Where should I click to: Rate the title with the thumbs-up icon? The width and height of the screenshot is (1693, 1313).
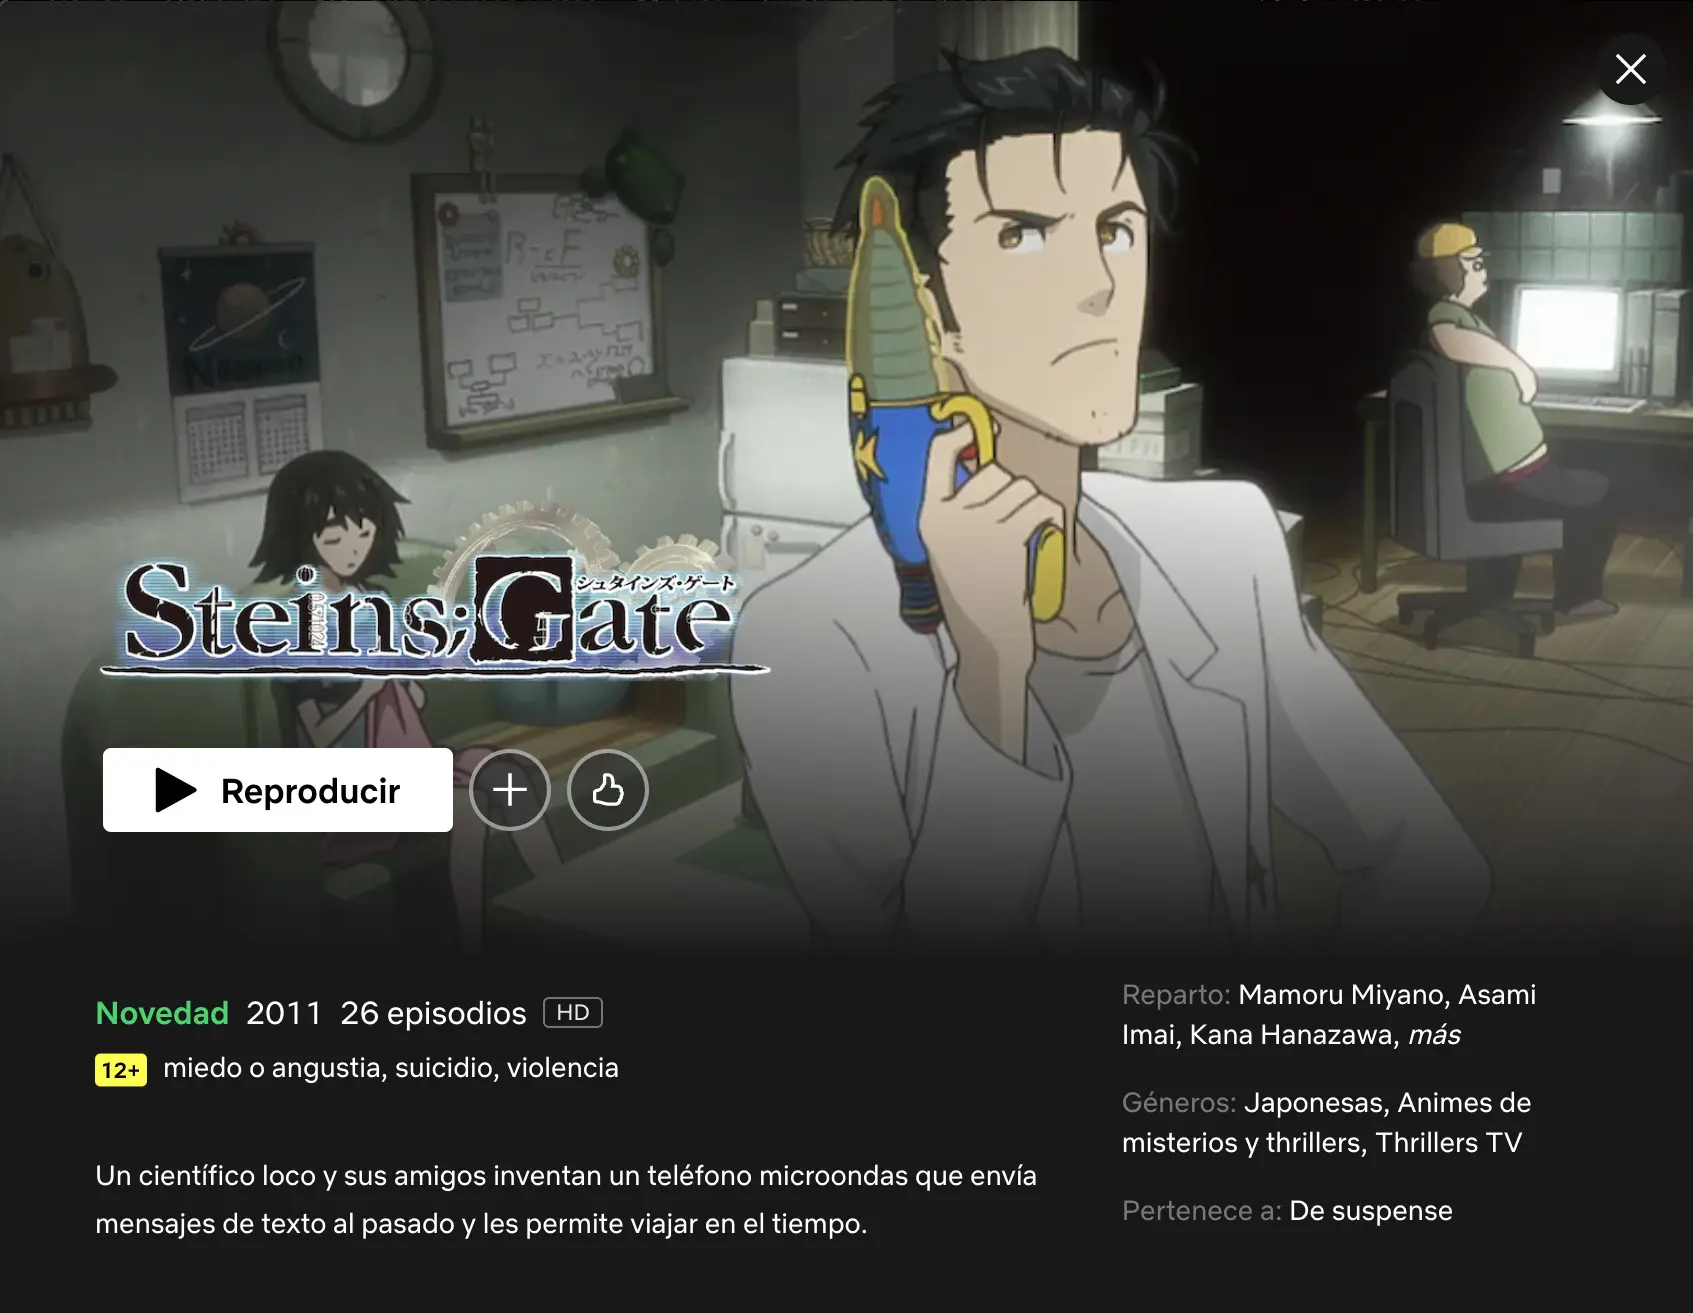(x=608, y=790)
